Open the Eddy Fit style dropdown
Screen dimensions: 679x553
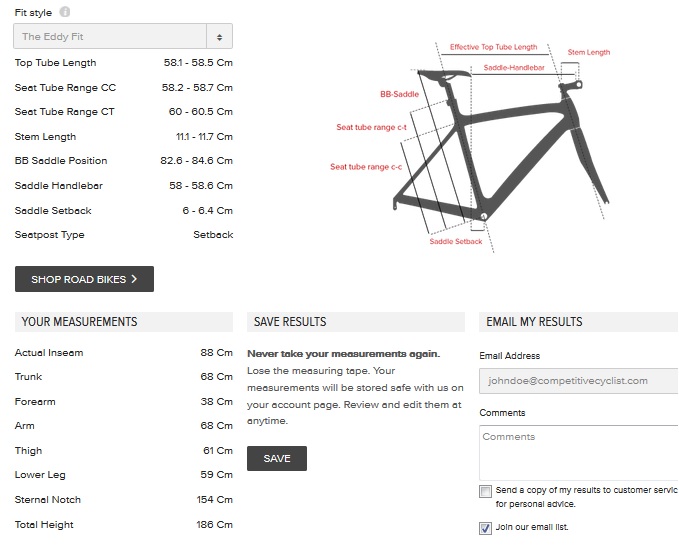(123, 37)
